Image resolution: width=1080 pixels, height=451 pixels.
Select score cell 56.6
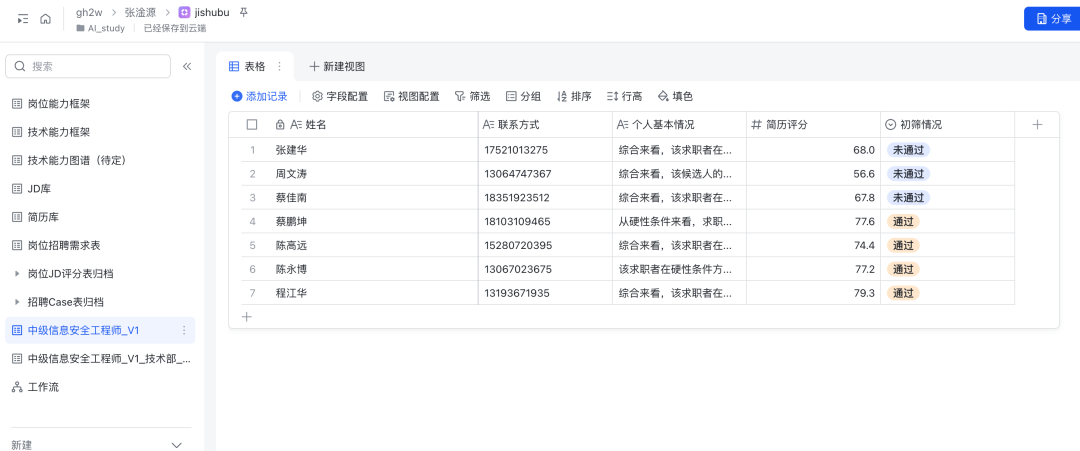pyautogui.click(x=813, y=174)
